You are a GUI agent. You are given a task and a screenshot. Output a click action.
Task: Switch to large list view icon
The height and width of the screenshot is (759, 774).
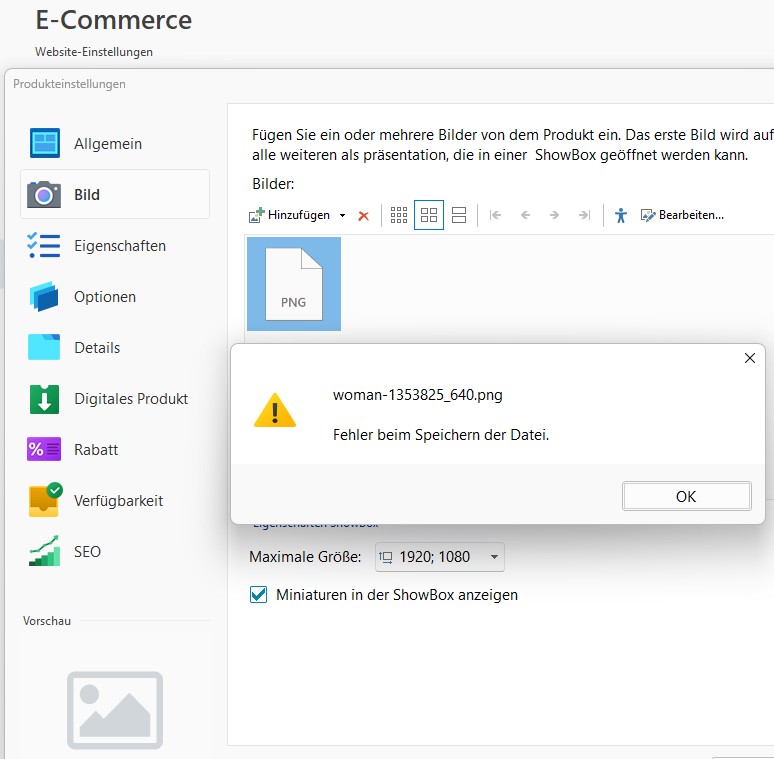point(459,215)
